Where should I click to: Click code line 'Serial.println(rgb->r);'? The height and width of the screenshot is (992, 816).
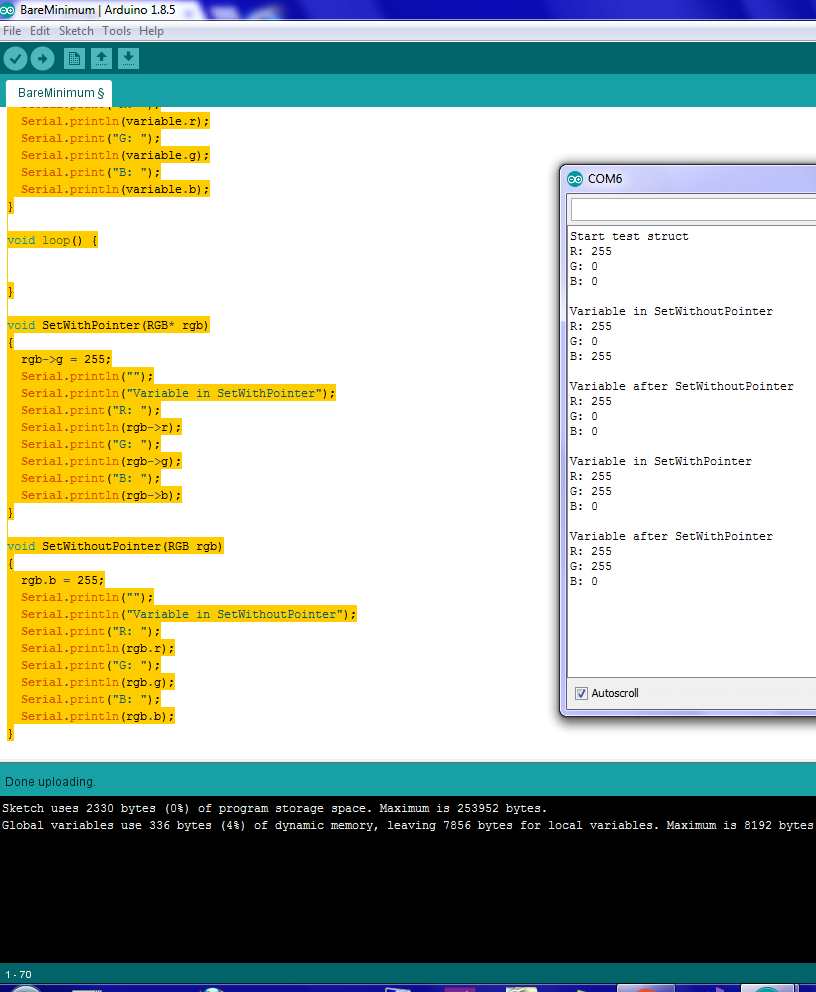[x=101, y=428]
